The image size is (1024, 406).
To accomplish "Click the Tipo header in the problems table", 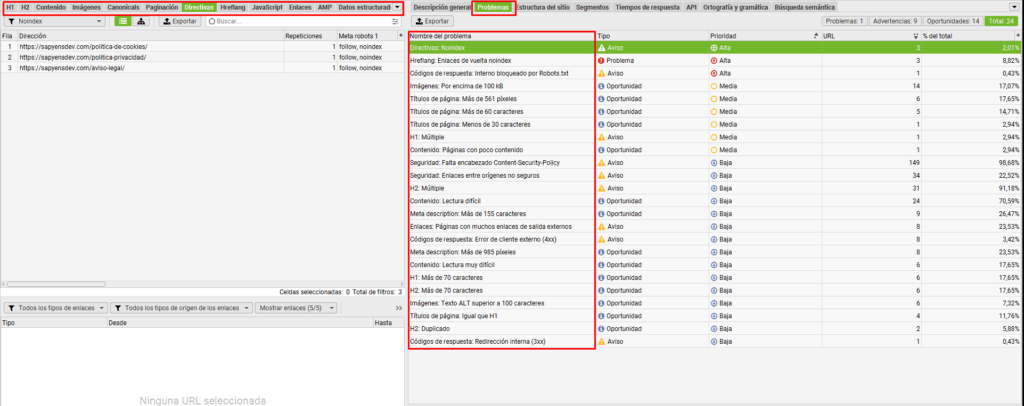I will pyautogui.click(x=652, y=35).
